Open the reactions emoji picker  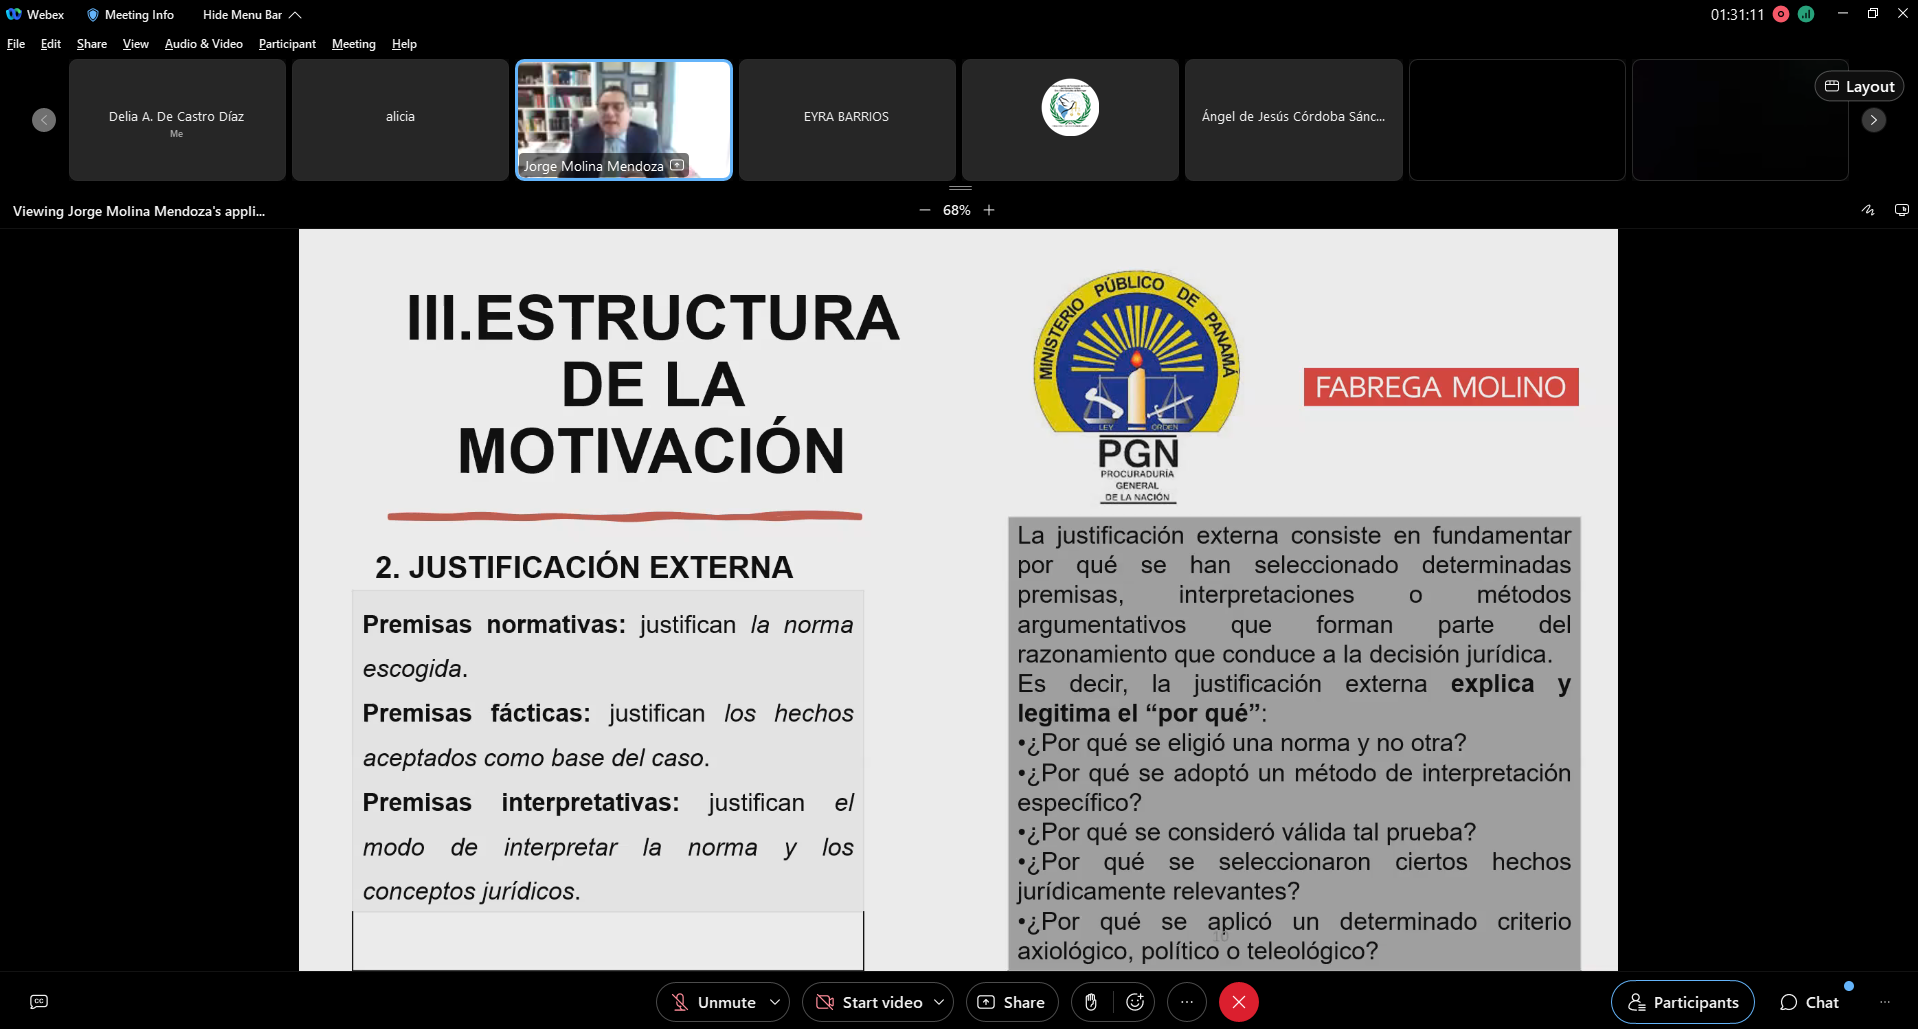[x=1135, y=1002]
